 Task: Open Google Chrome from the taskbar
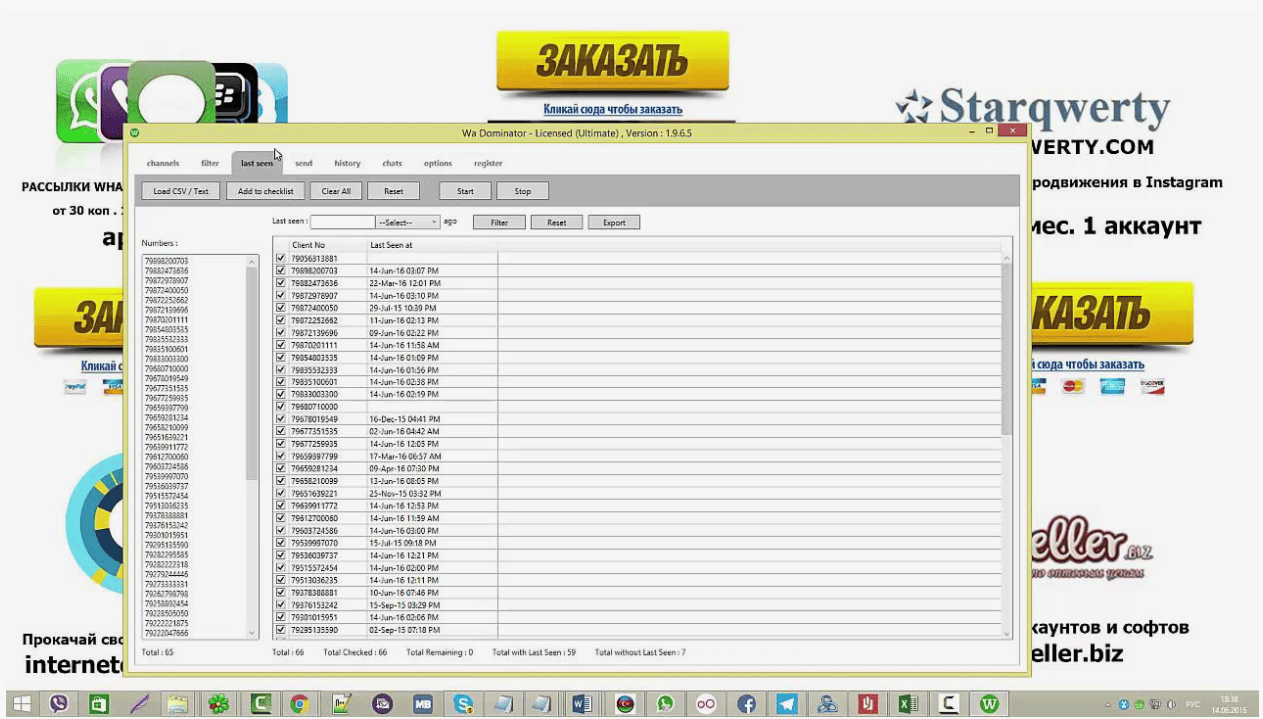click(x=299, y=704)
